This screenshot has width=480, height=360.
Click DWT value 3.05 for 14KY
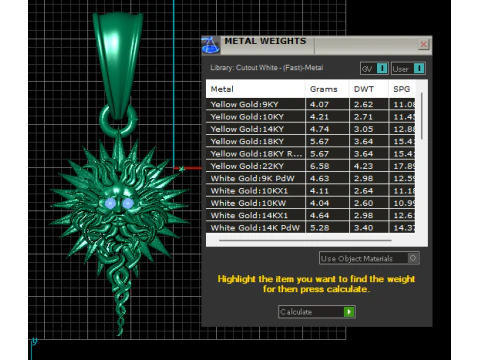pyautogui.click(x=363, y=129)
